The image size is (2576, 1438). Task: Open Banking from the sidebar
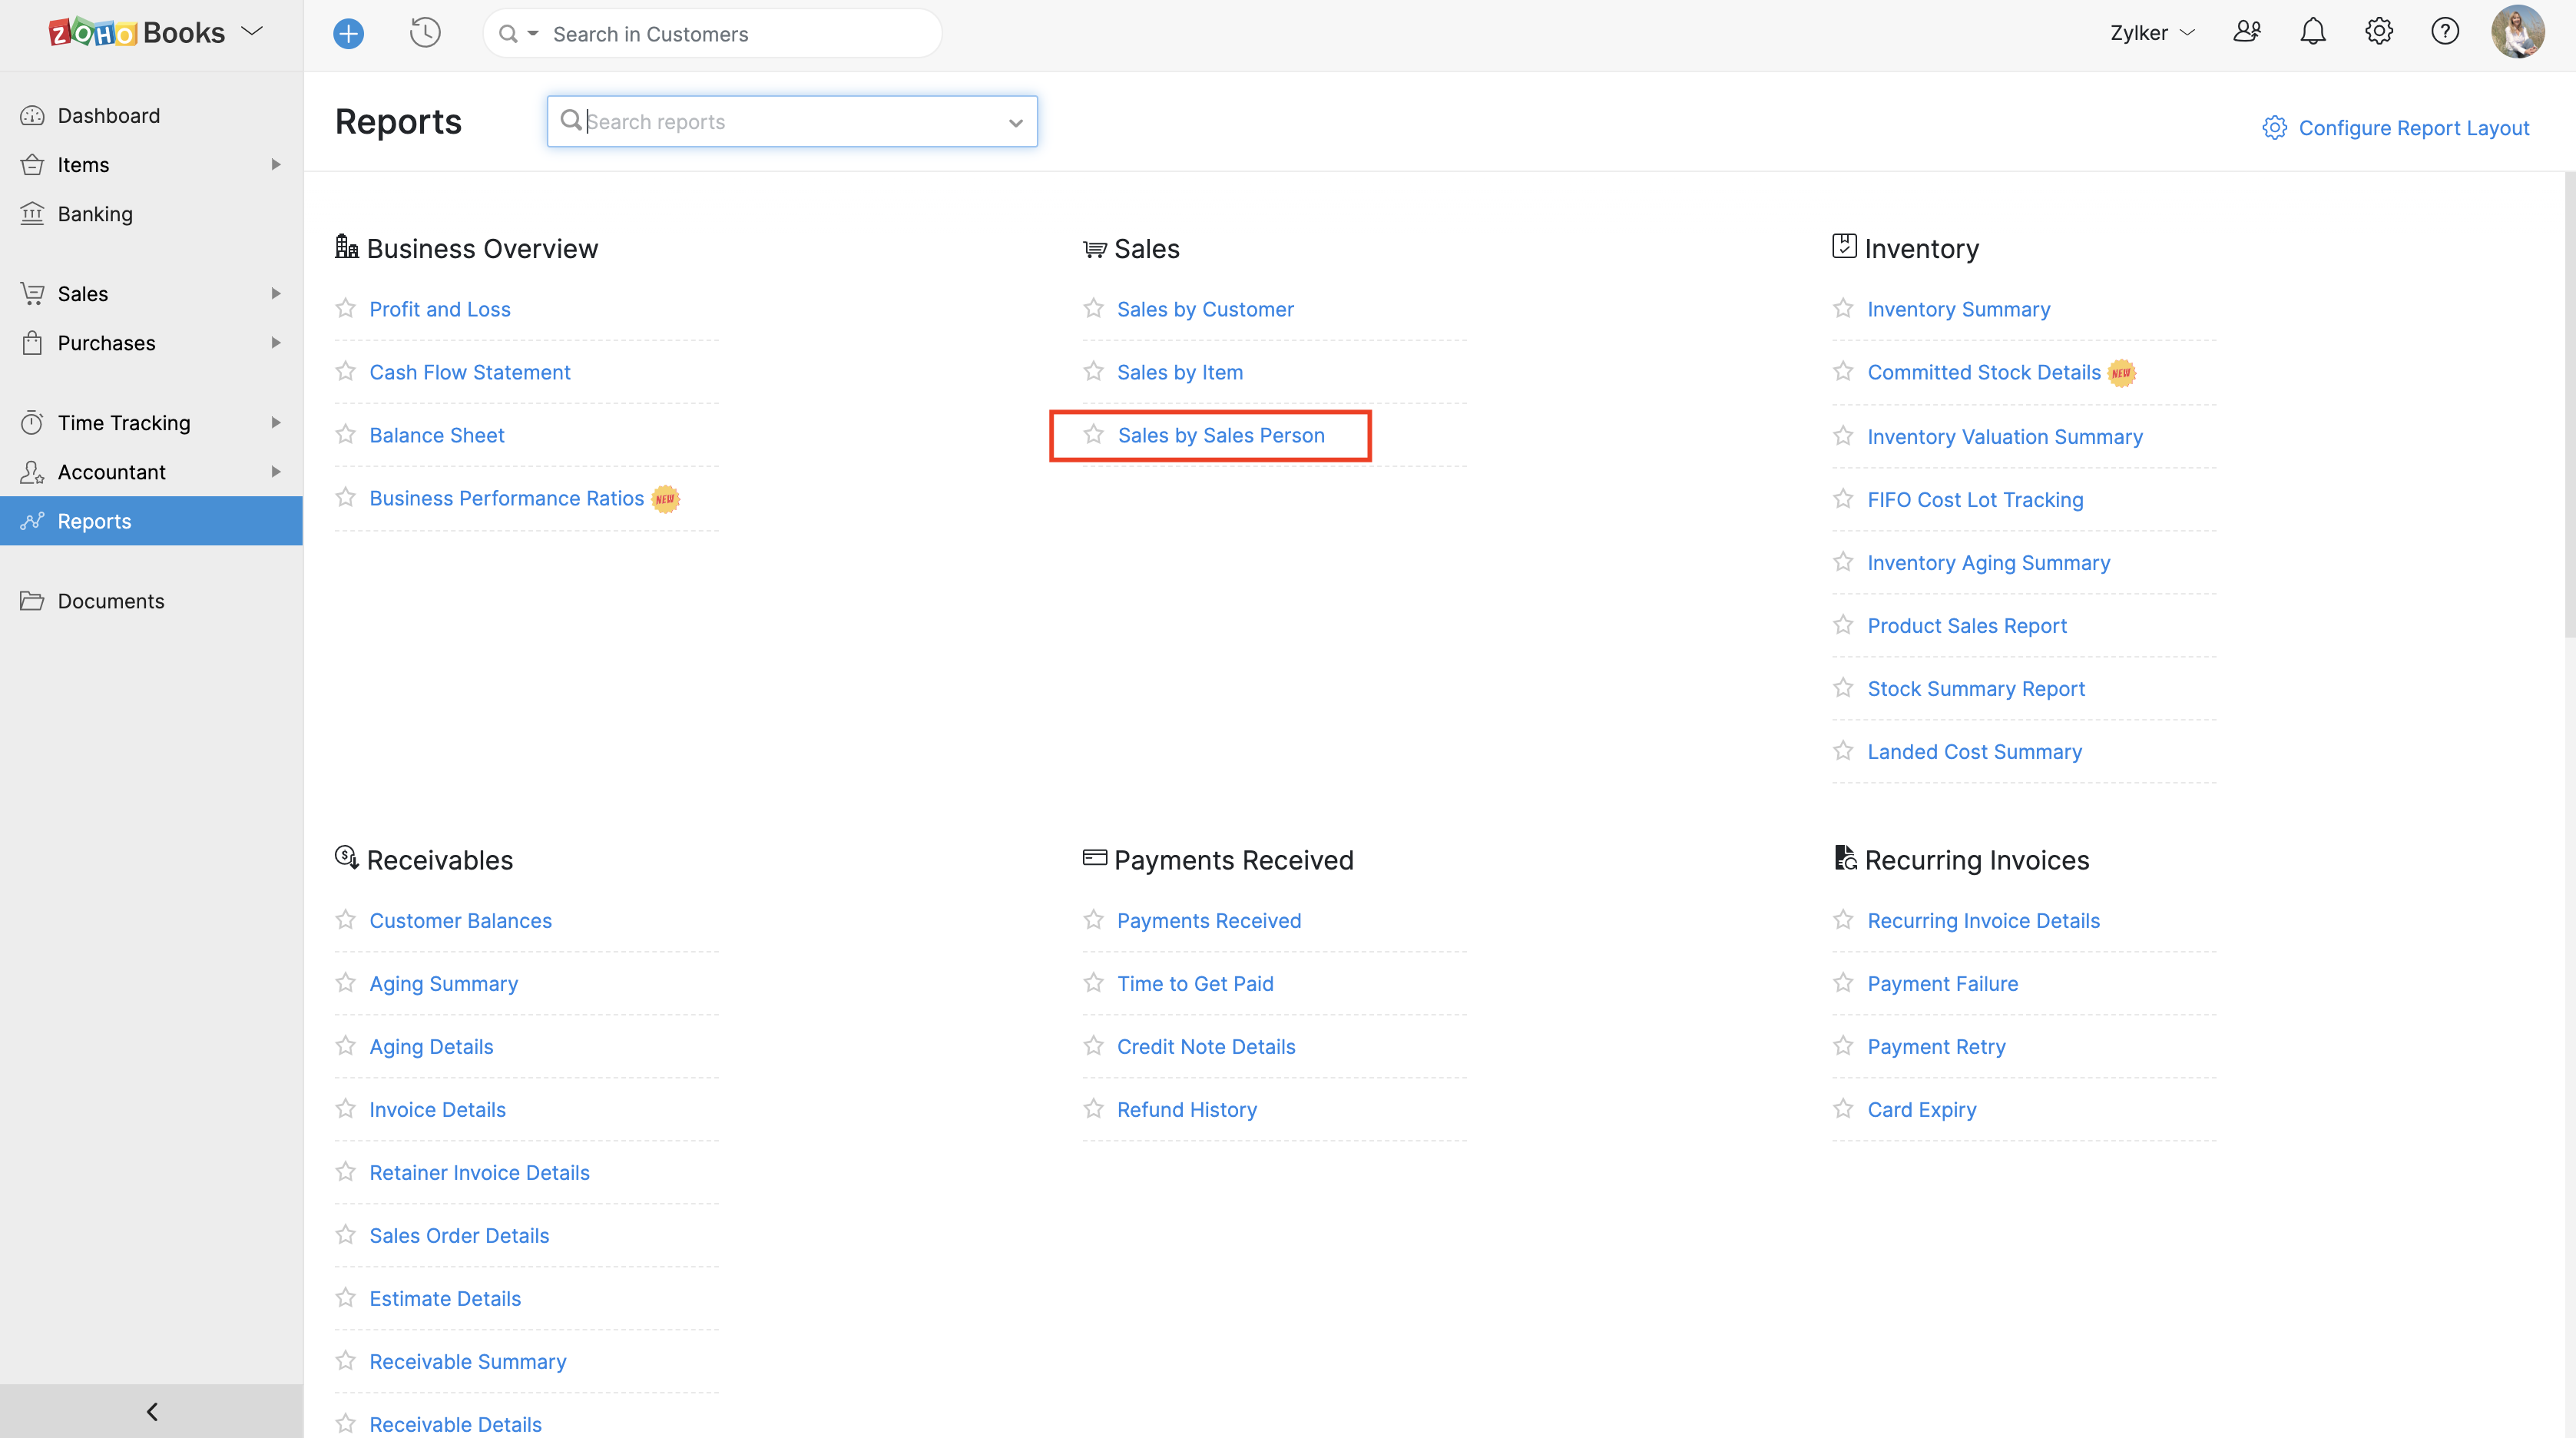pos(95,214)
